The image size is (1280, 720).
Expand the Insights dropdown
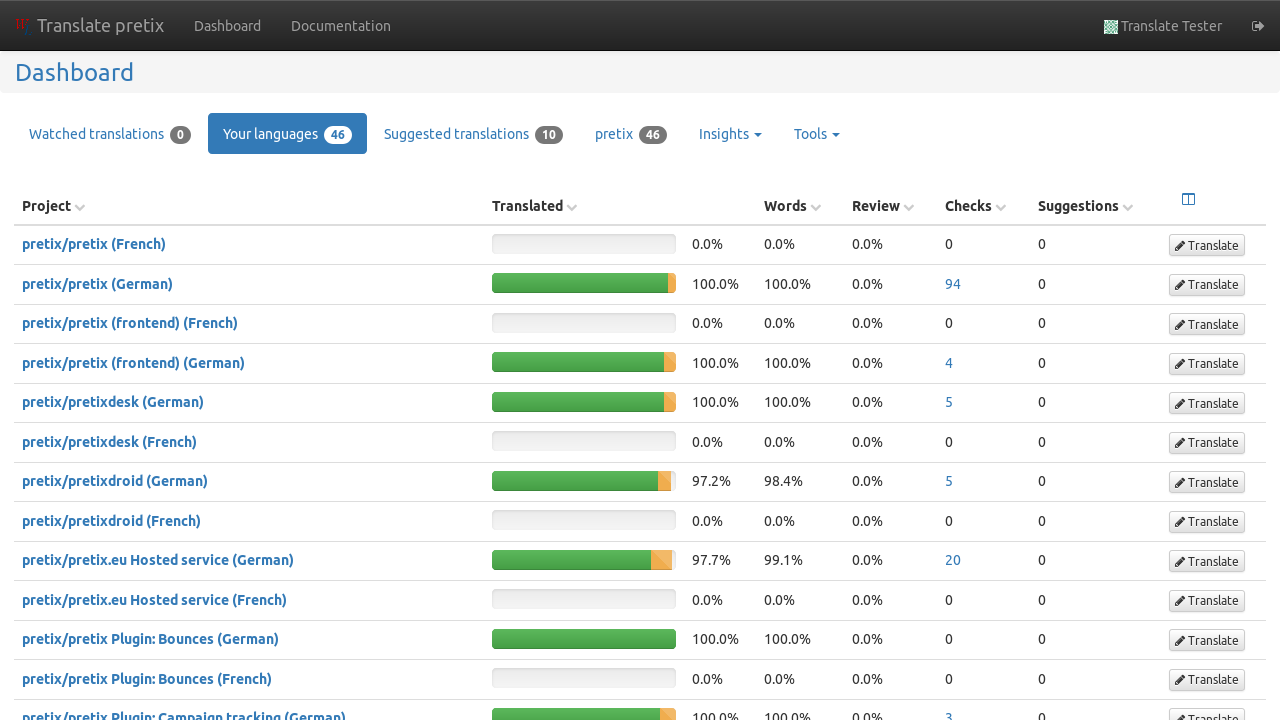tap(730, 134)
